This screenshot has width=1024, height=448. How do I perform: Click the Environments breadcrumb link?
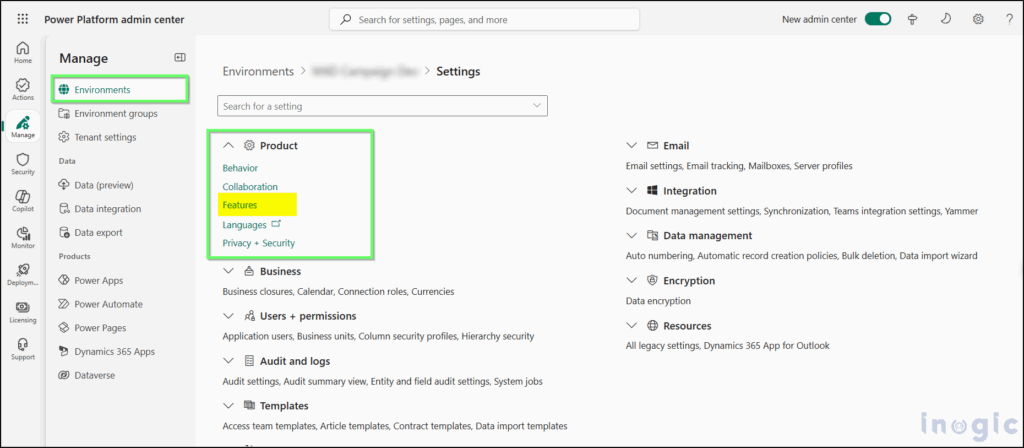[258, 71]
